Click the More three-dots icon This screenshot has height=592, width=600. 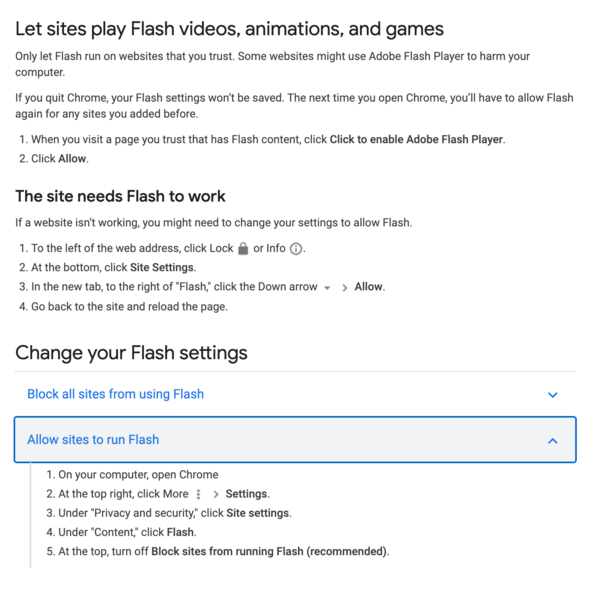coord(199,494)
